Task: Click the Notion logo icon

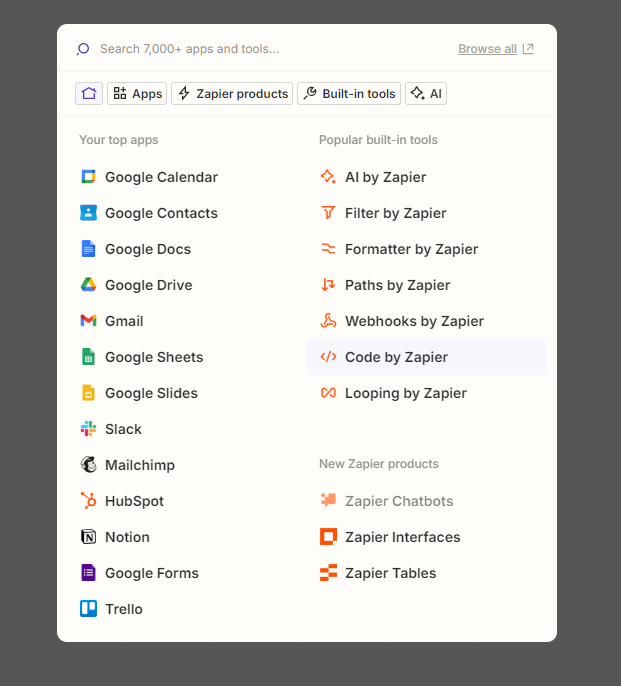Action: [88, 537]
